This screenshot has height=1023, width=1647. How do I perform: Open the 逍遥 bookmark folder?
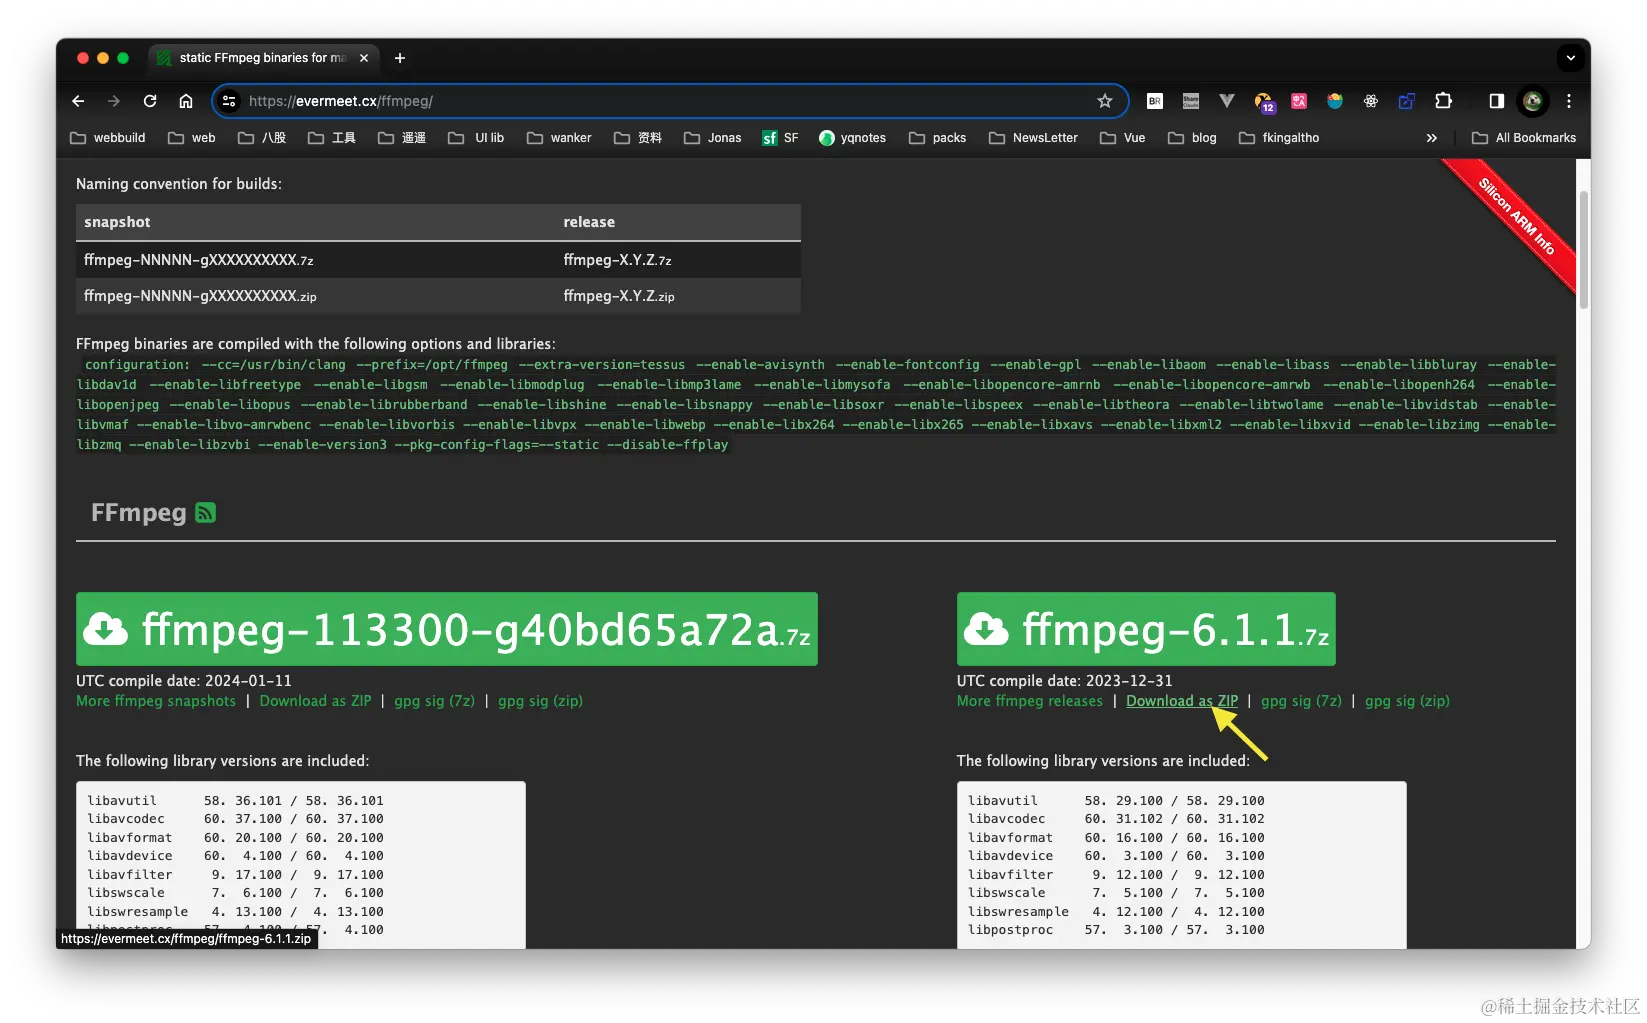402,138
